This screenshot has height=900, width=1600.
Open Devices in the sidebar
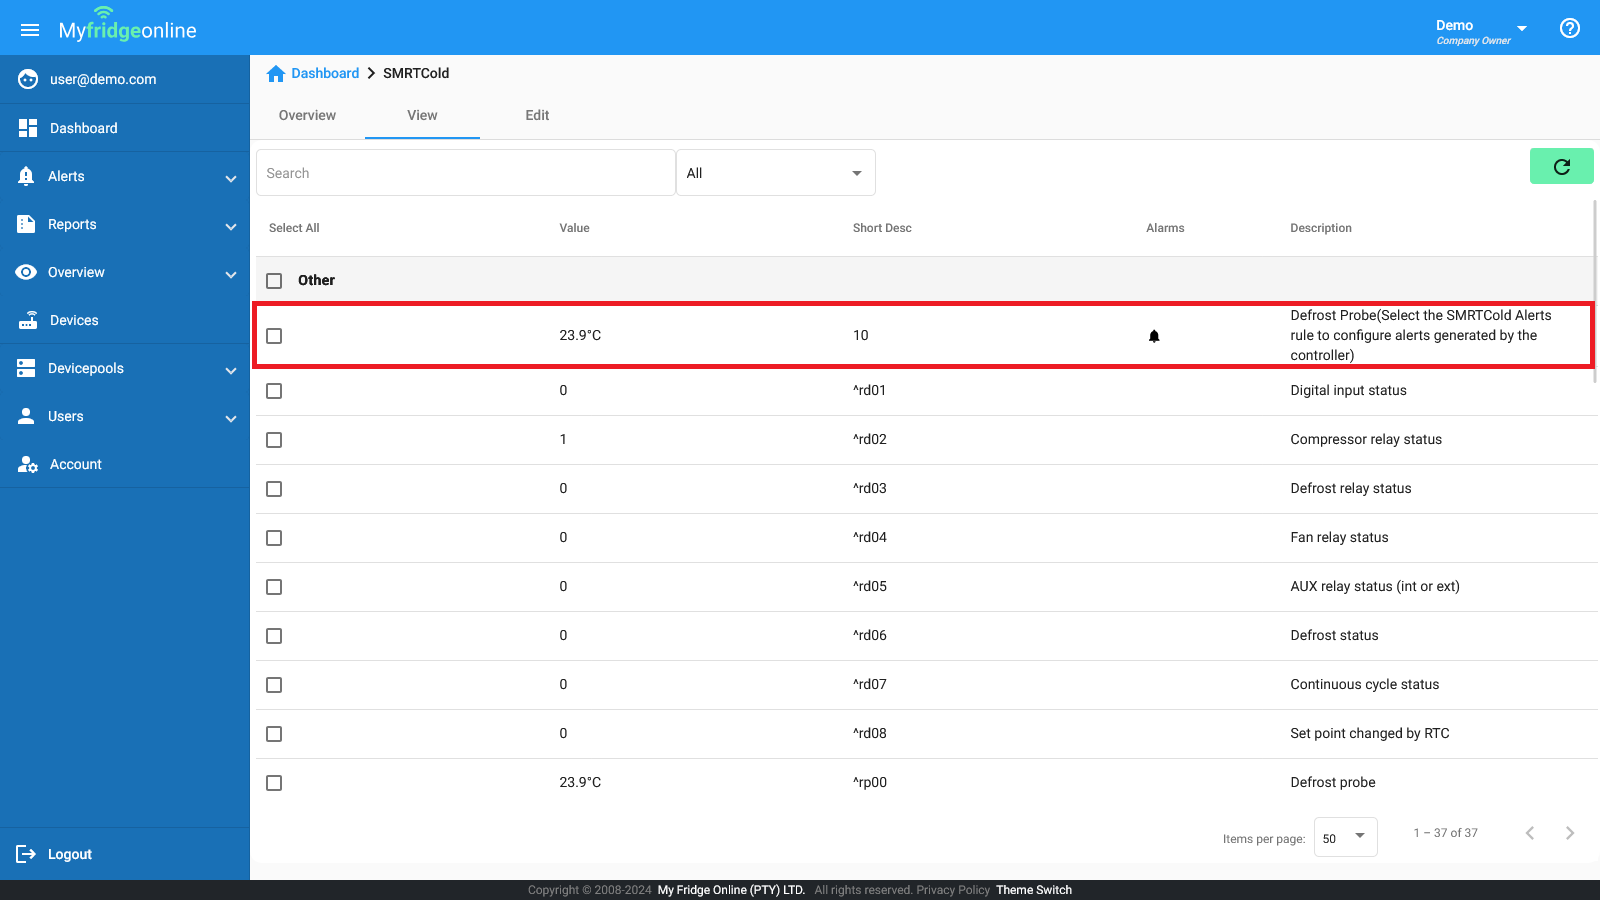125,320
